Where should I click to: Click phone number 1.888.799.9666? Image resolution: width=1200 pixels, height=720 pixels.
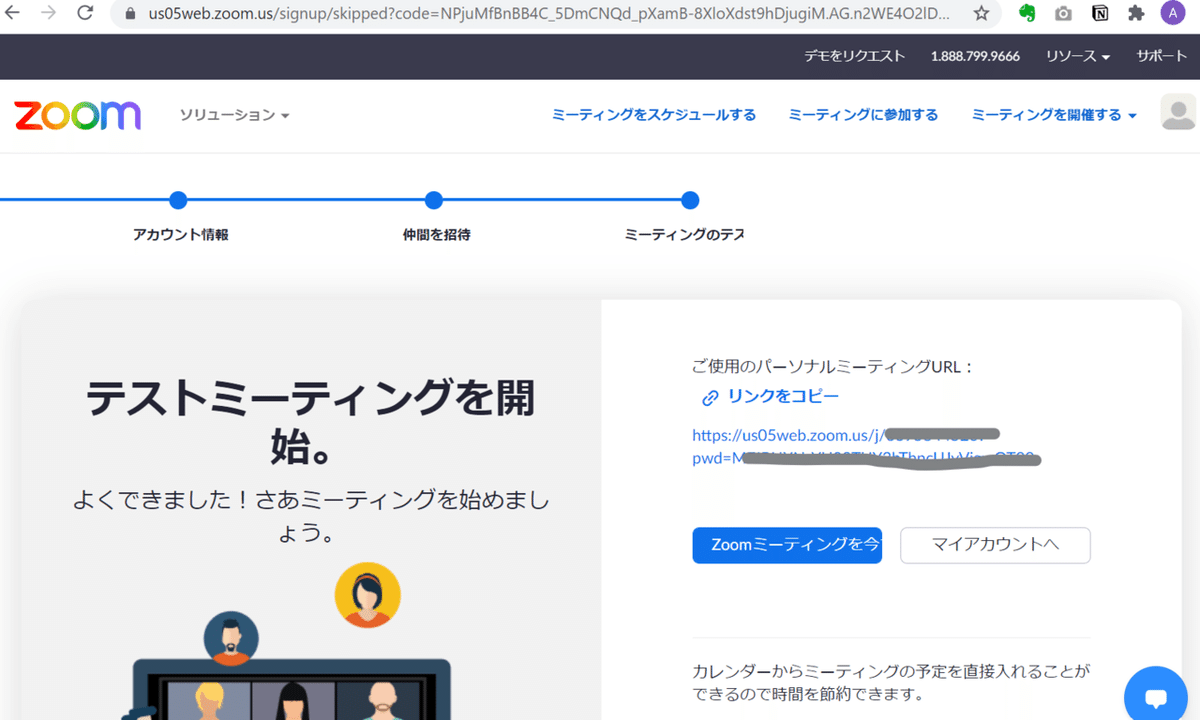975,57
